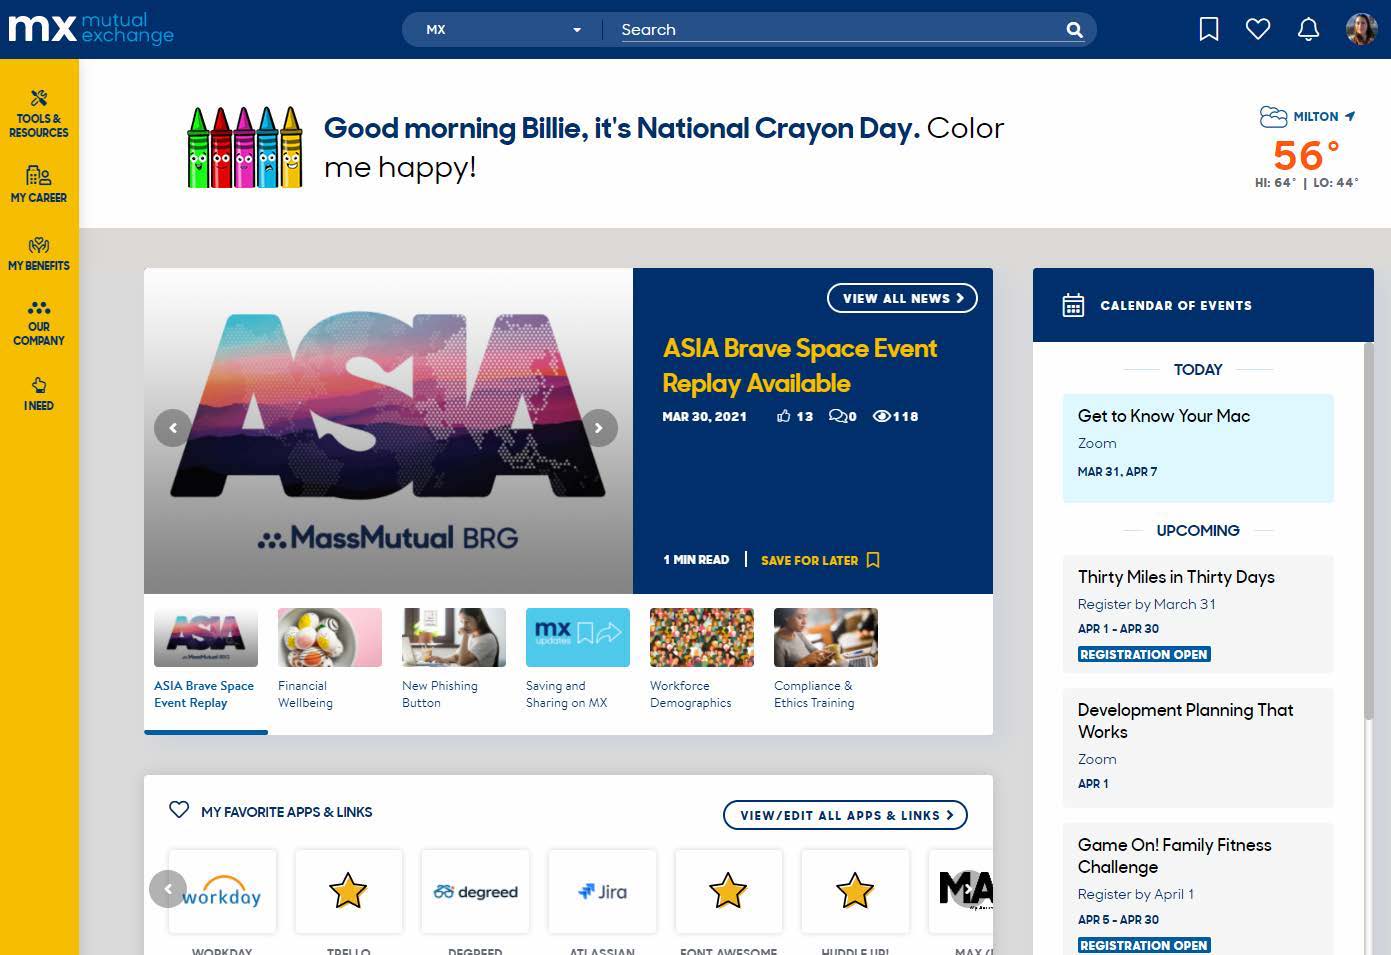
Task: Show next news slide arrow
Action: point(599,428)
